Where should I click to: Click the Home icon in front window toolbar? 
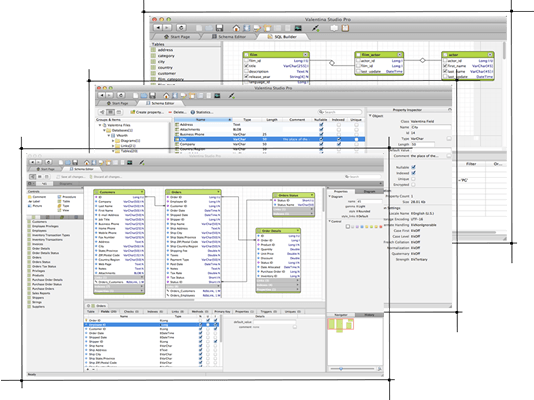[87, 163]
